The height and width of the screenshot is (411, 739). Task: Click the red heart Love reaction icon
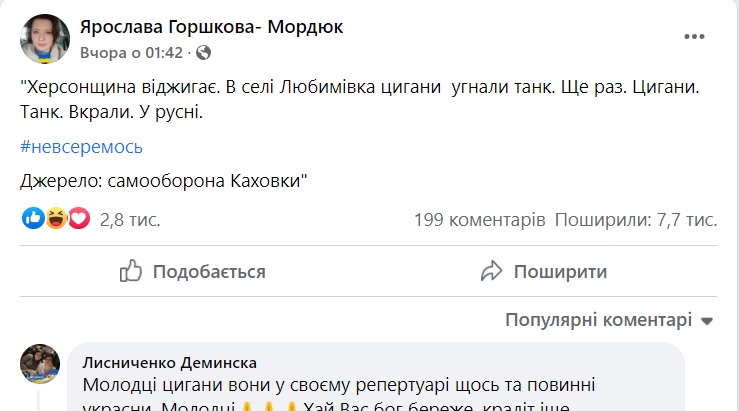tap(78, 218)
